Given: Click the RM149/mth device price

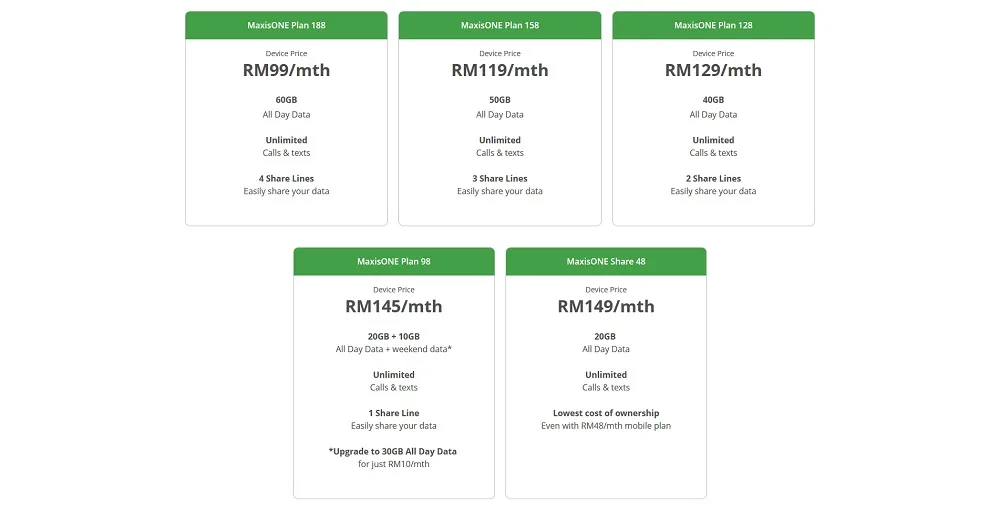Looking at the screenshot, I should (x=606, y=306).
